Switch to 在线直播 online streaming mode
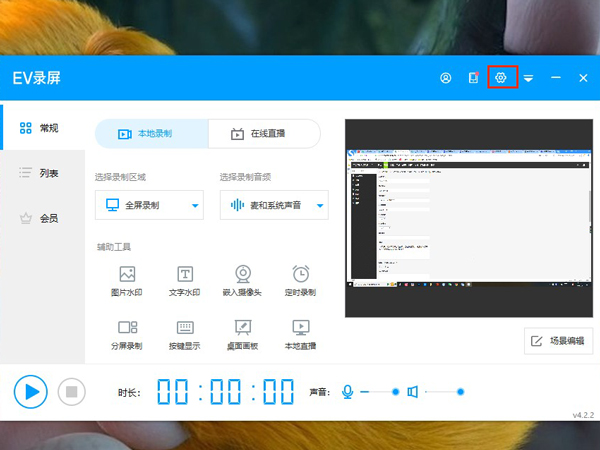This screenshot has height=450, width=600. (264, 134)
